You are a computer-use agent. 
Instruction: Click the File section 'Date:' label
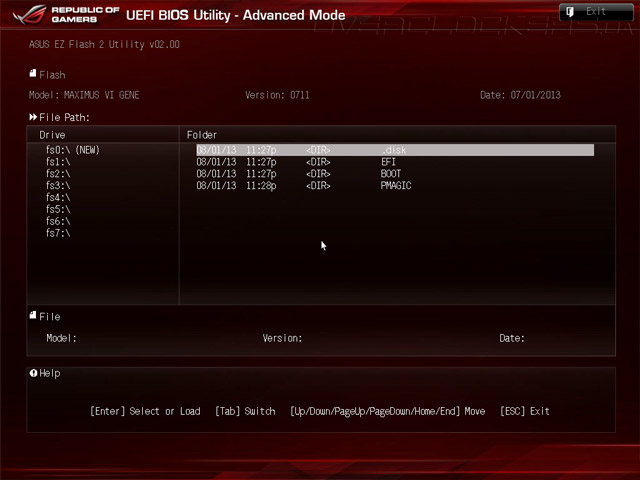click(512, 338)
